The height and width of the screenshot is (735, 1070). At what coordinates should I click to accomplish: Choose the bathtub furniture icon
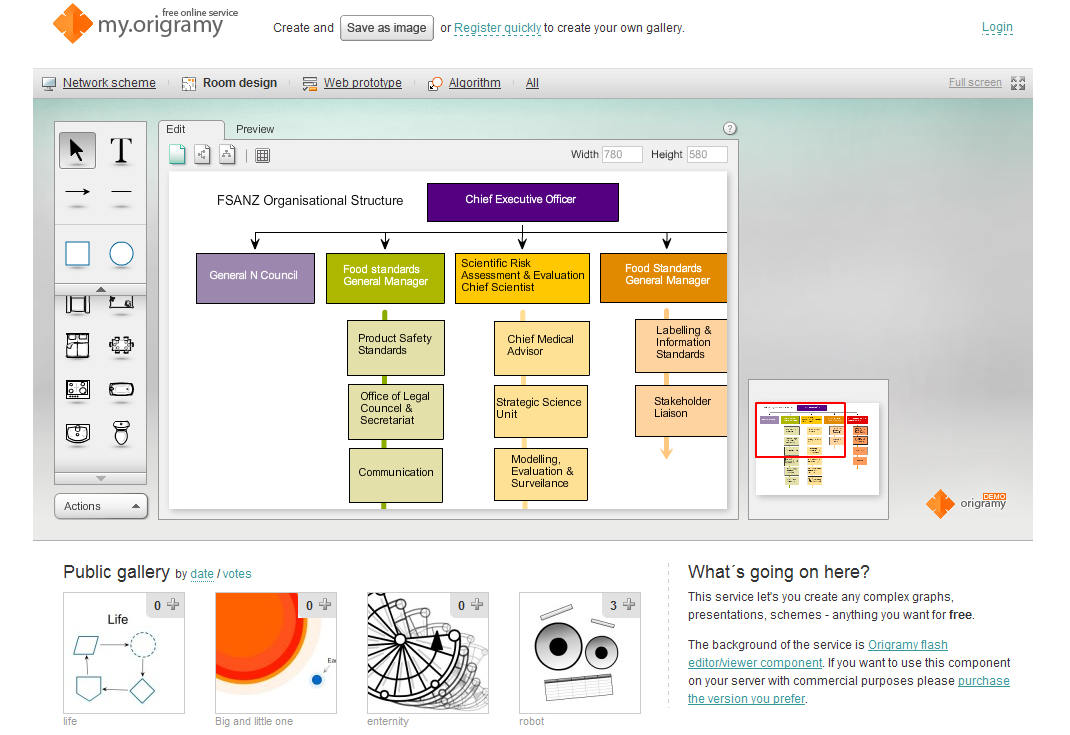coord(121,390)
